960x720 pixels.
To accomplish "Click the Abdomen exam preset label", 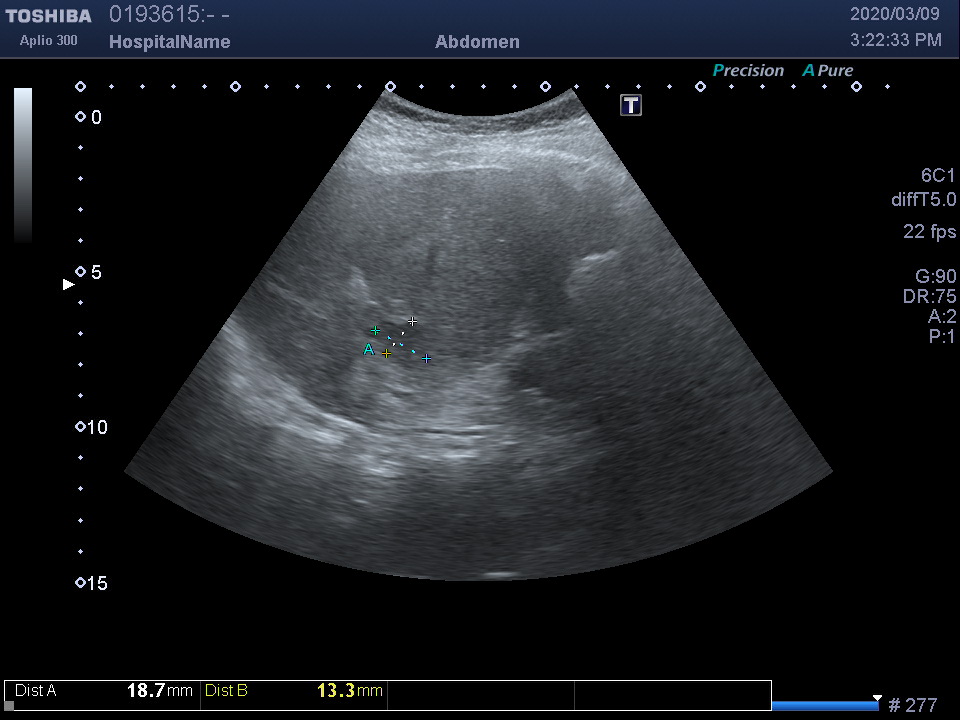I will pos(477,42).
